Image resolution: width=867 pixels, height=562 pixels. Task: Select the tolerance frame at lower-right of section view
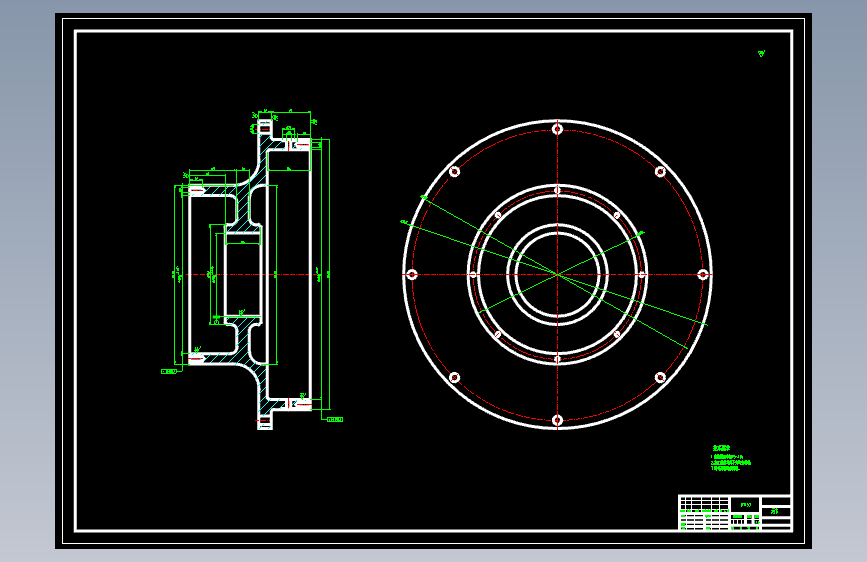[335, 419]
